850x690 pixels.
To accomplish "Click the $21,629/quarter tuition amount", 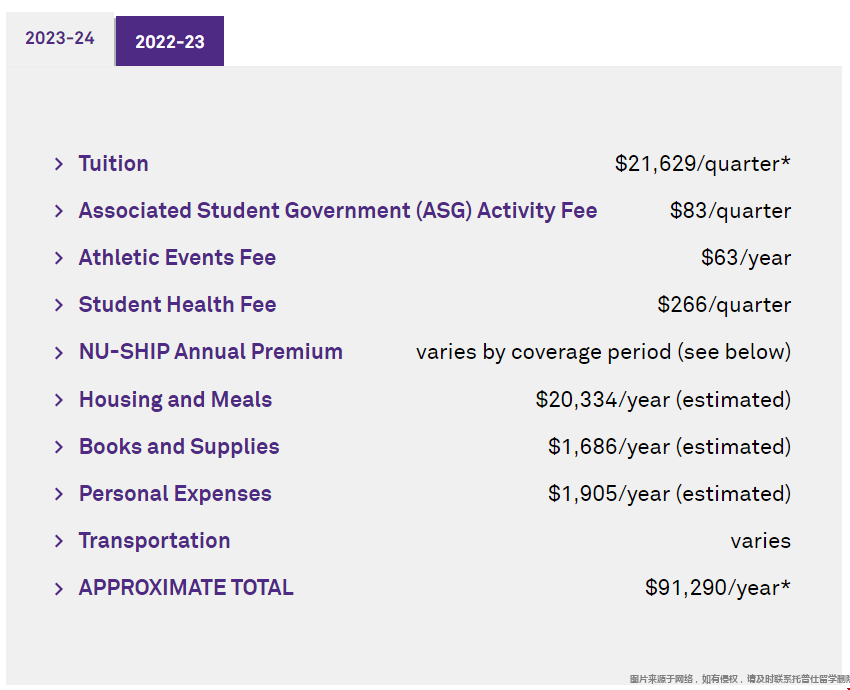I will pyautogui.click(x=703, y=164).
